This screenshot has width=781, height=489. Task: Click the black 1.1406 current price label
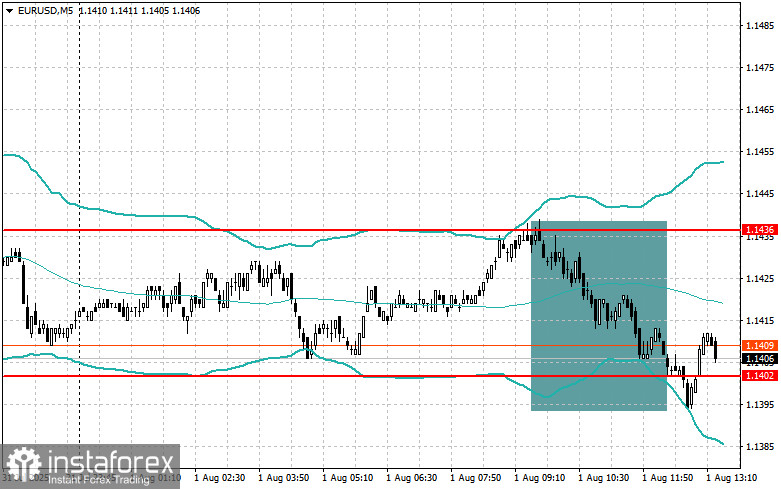tap(759, 359)
